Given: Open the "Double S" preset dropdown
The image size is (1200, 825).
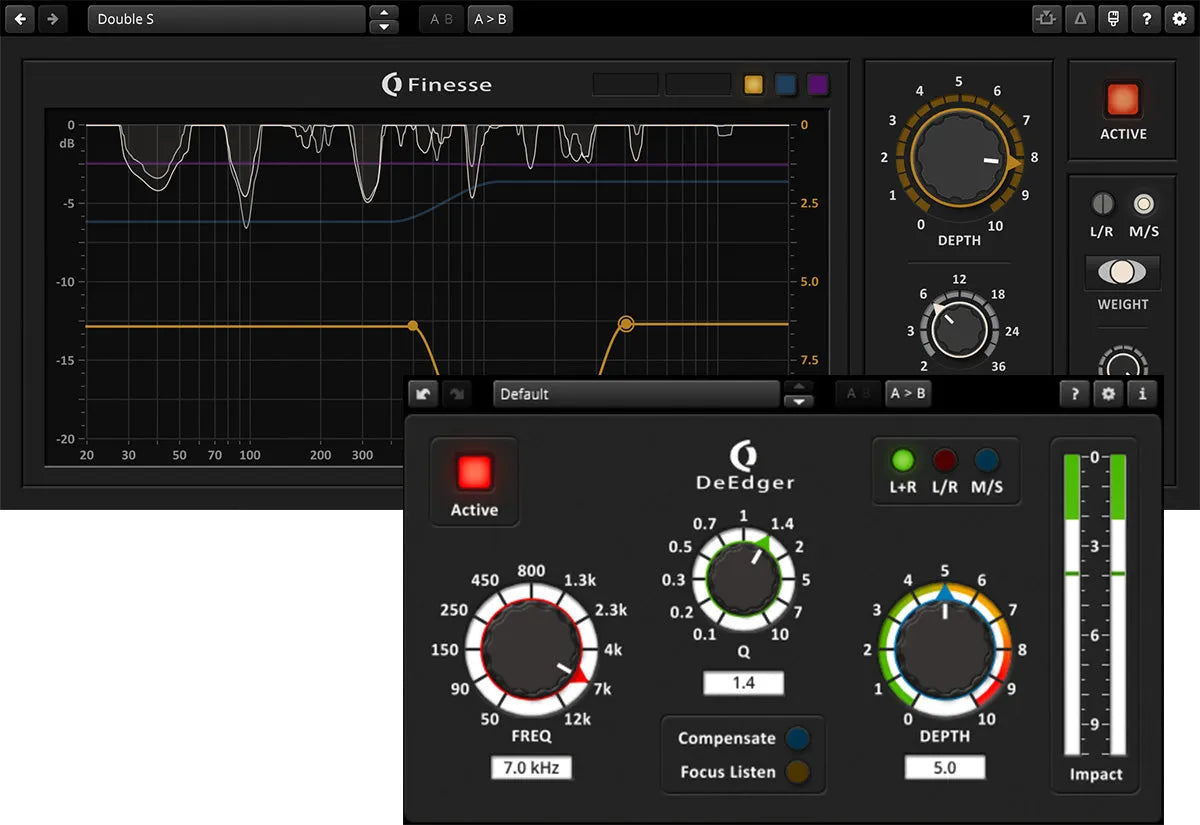Looking at the screenshot, I should (225, 18).
